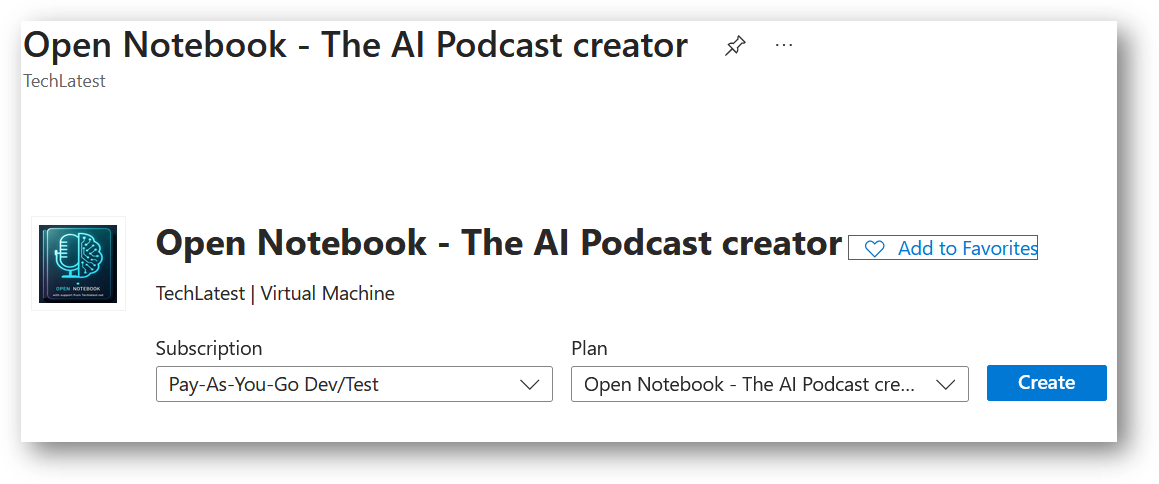Click the Subscription dropdown chevron arrow
The image size is (1159, 484).
point(529,384)
